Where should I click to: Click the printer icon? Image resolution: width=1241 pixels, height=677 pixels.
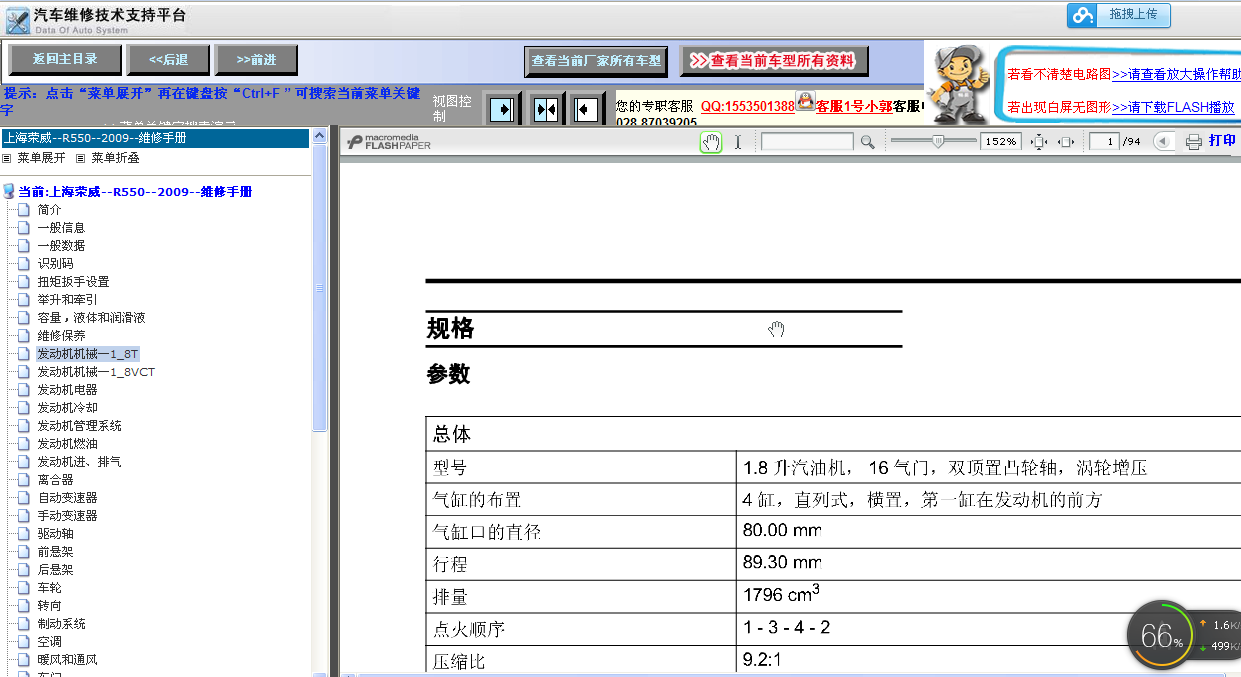coord(1193,142)
